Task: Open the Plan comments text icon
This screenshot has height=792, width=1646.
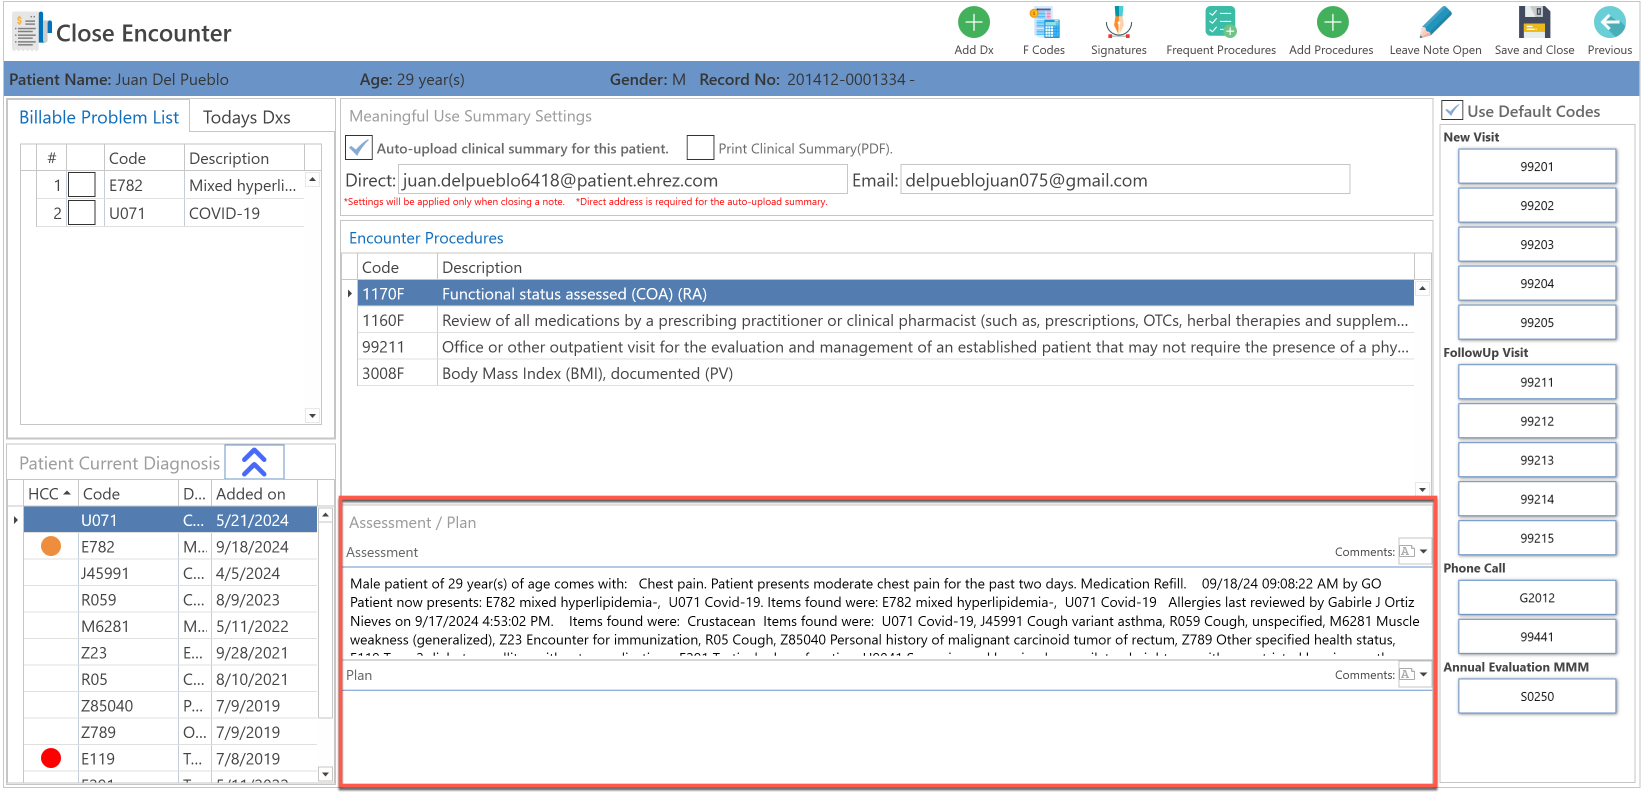Action: [x=1406, y=674]
